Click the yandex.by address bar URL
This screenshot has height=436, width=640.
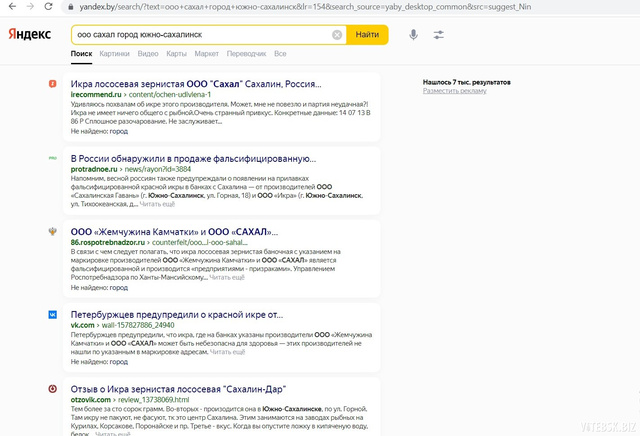point(305,7)
